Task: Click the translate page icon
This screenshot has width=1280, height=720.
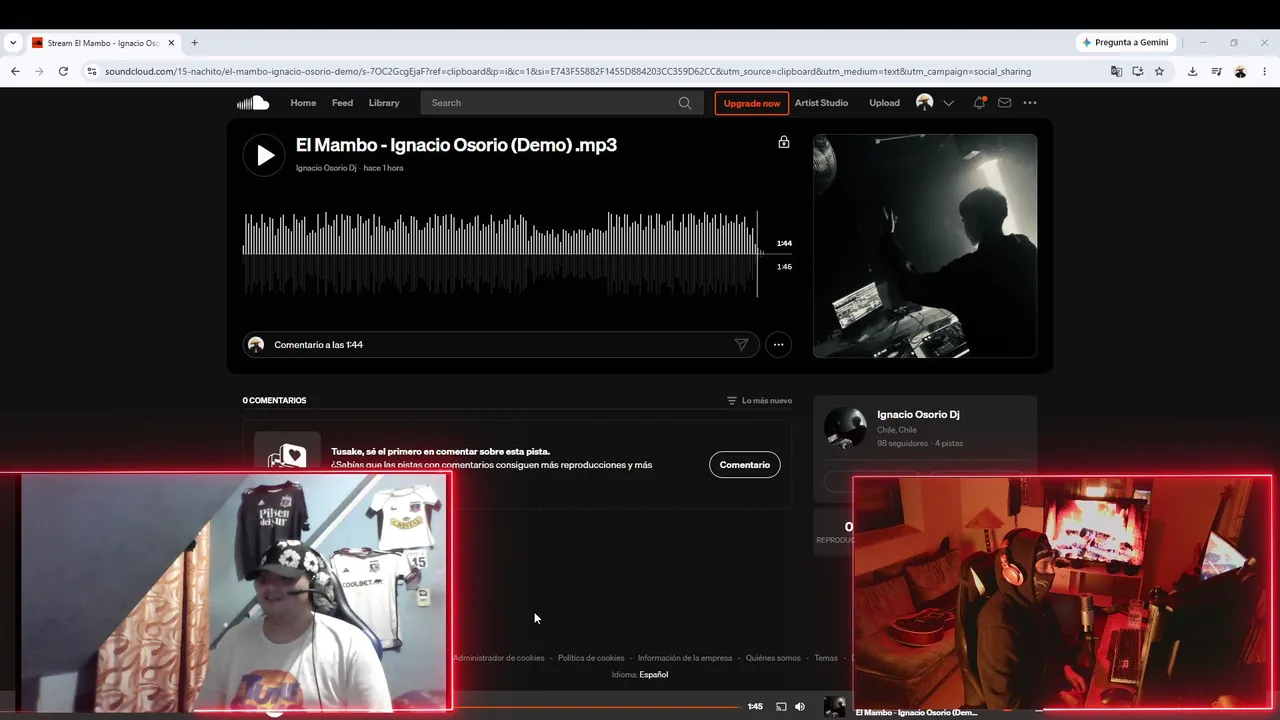Action: (x=1116, y=72)
